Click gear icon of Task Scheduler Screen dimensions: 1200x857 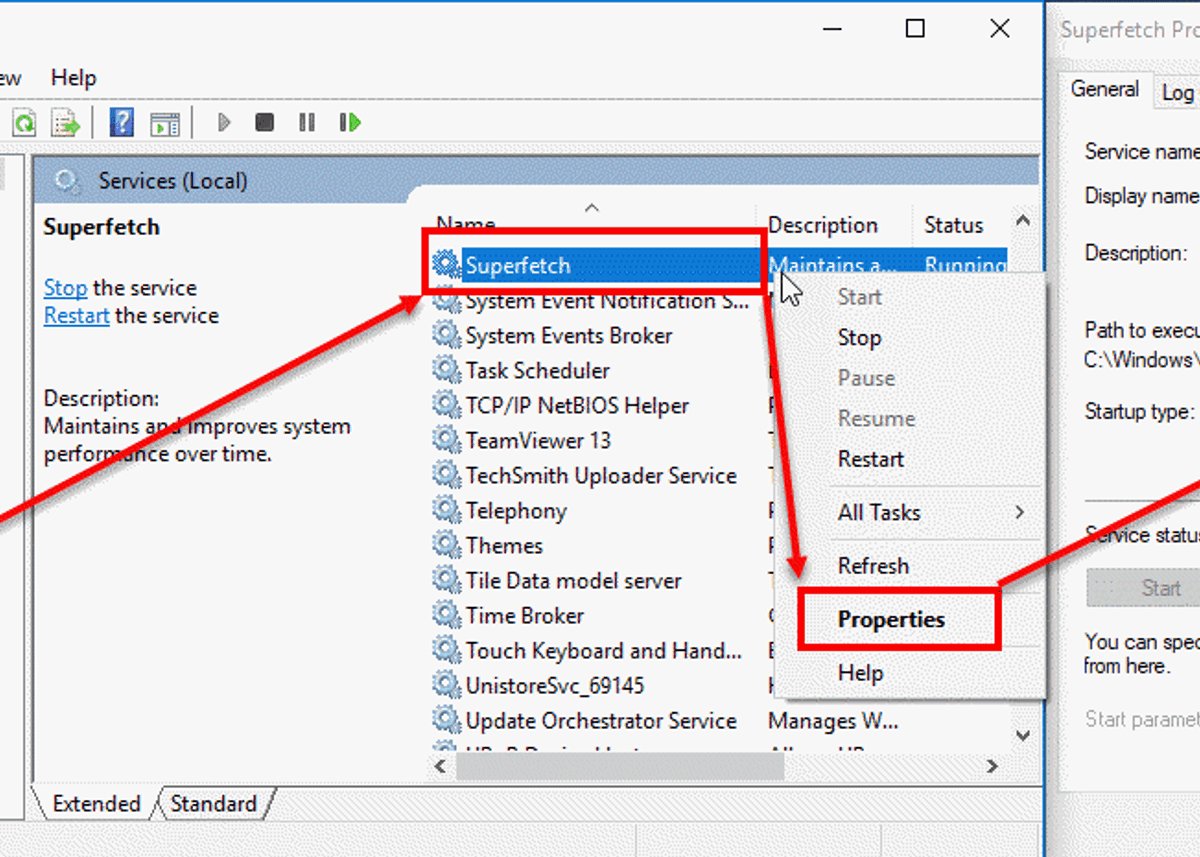tap(446, 370)
